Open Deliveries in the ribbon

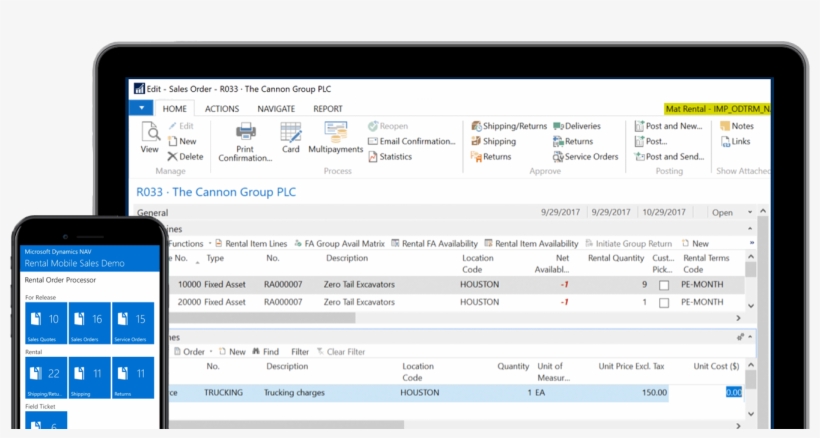pyautogui.click(x=577, y=126)
